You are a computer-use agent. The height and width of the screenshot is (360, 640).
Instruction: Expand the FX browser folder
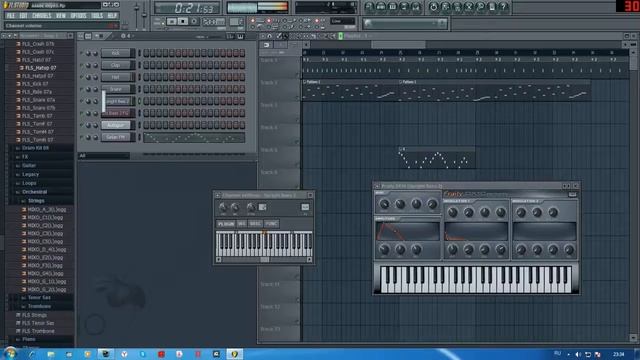click(x=25, y=157)
